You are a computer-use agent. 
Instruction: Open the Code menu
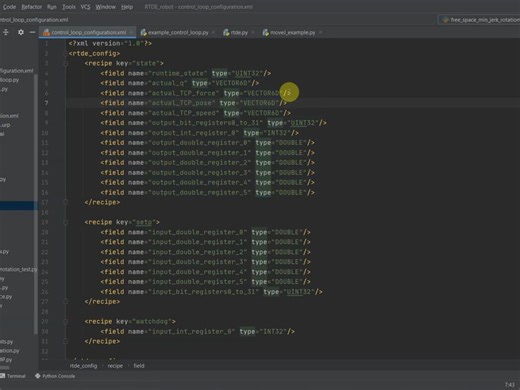click(x=9, y=7)
